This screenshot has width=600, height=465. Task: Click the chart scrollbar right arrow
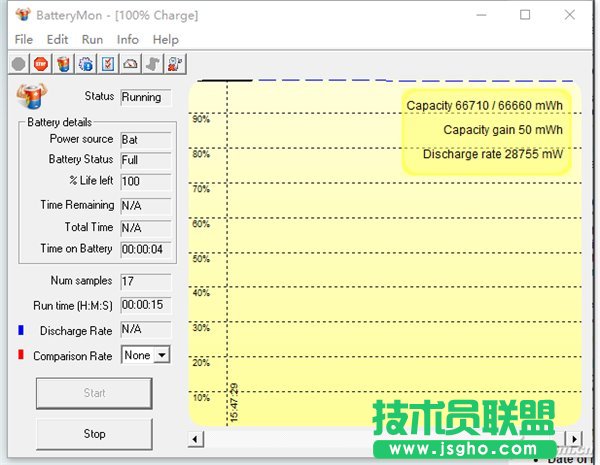[x=573, y=439]
